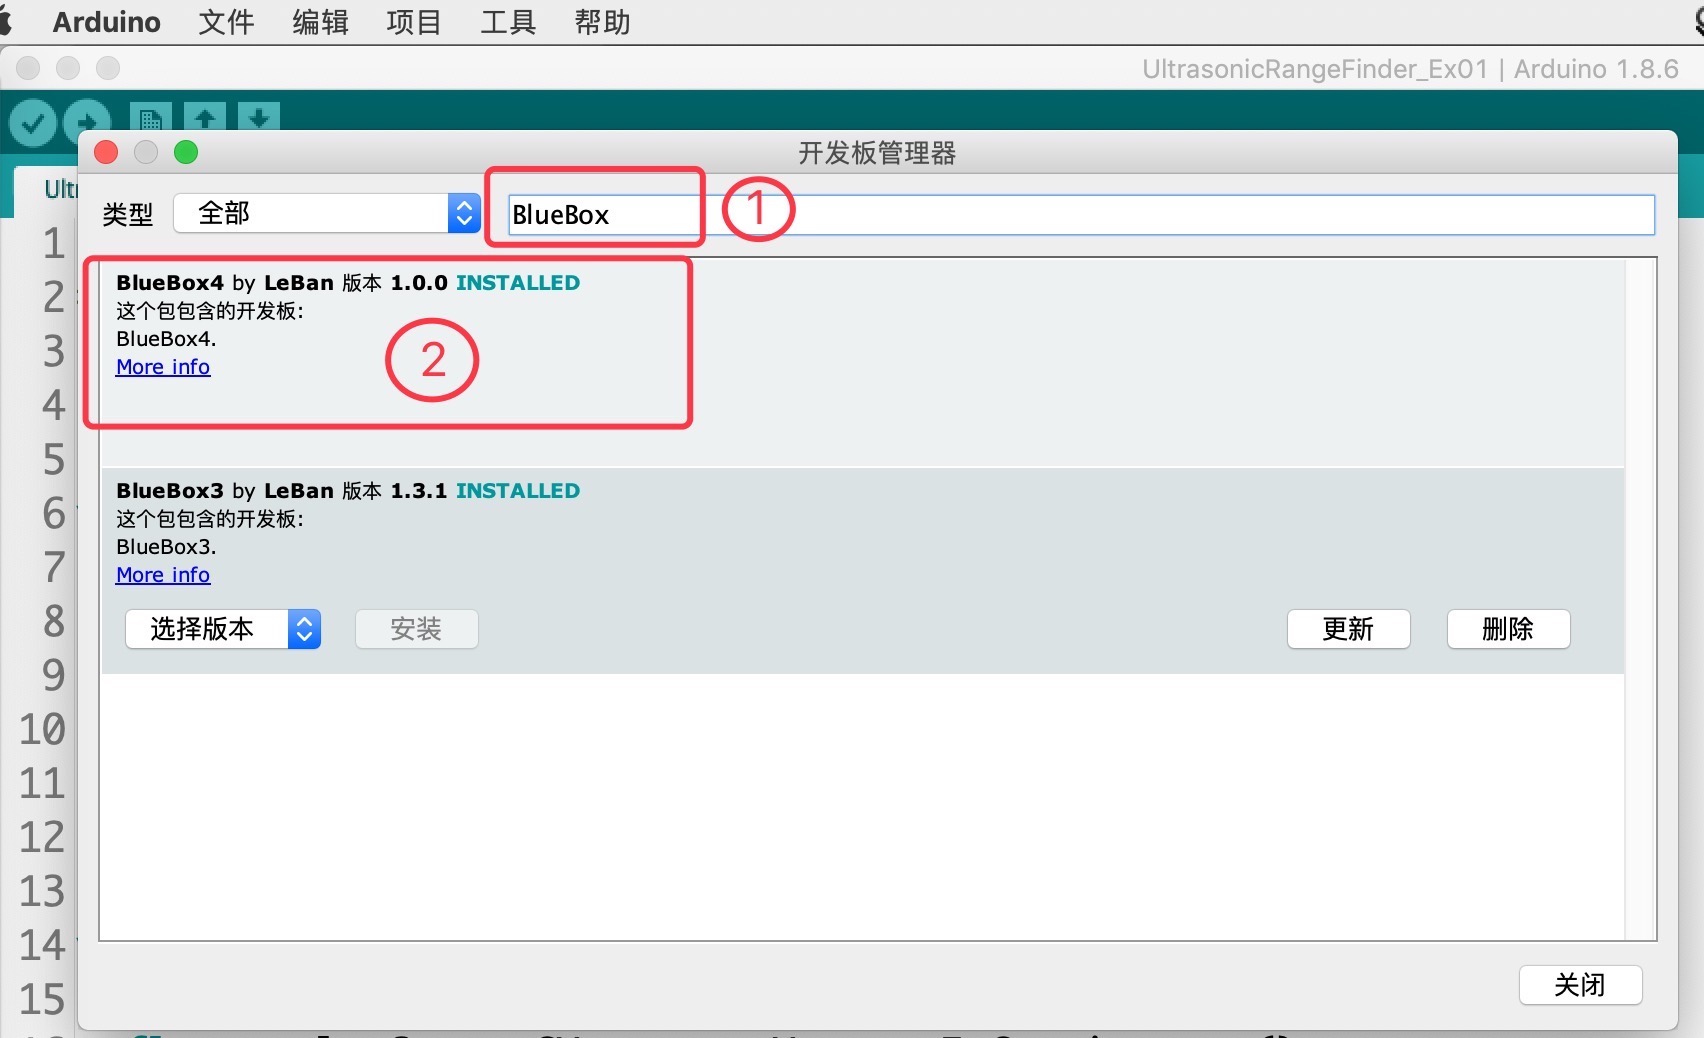Select the BlueBox3 by LeBan entry title
Viewport: 1704px width, 1038px height.
click(x=225, y=491)
